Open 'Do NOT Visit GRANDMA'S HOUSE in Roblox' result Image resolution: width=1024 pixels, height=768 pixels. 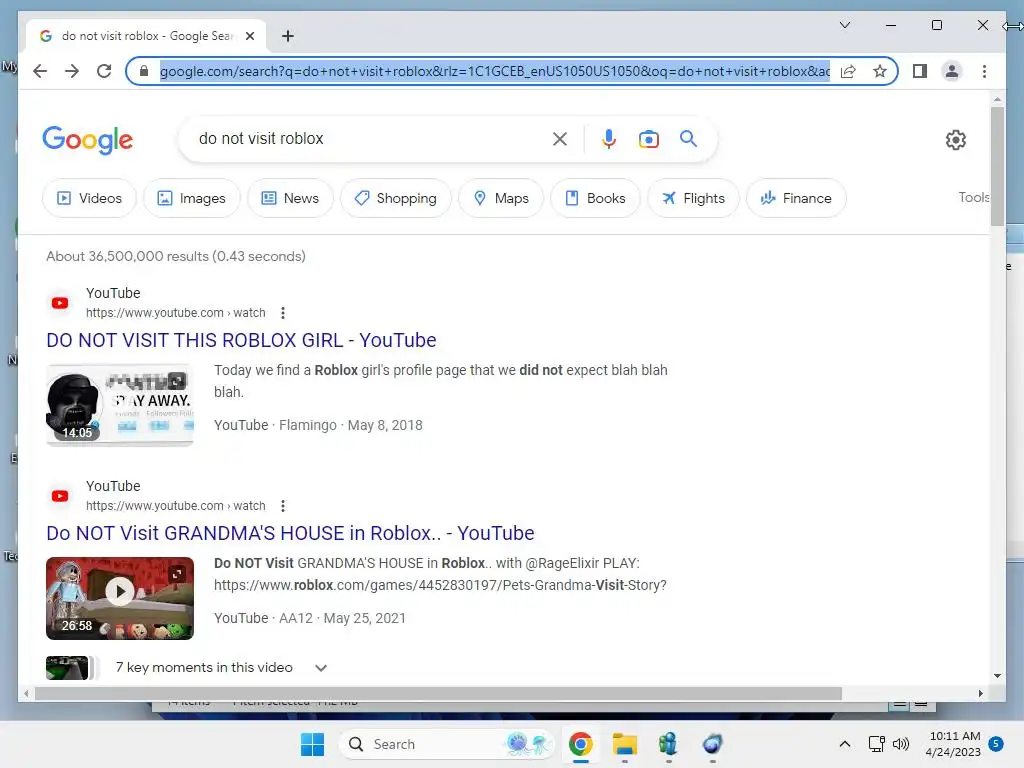coord(290,533)
